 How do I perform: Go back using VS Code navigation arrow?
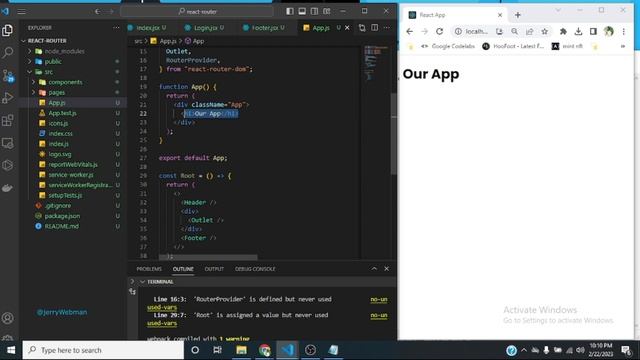point(97,11)
